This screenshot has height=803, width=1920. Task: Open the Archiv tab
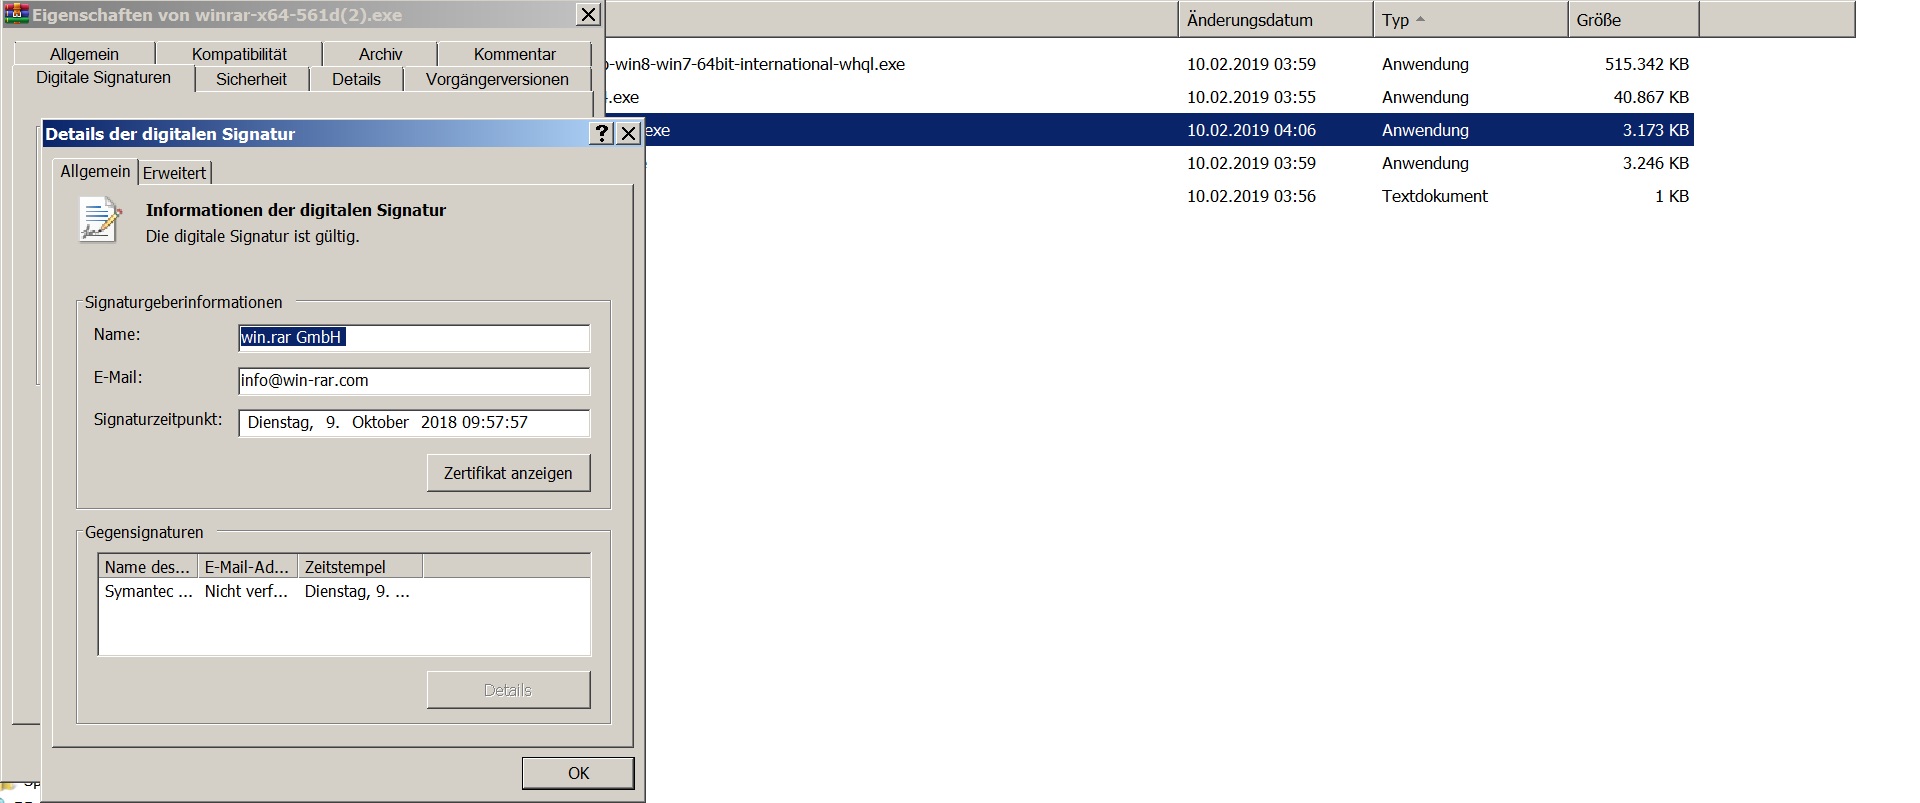tap(380, 54)
